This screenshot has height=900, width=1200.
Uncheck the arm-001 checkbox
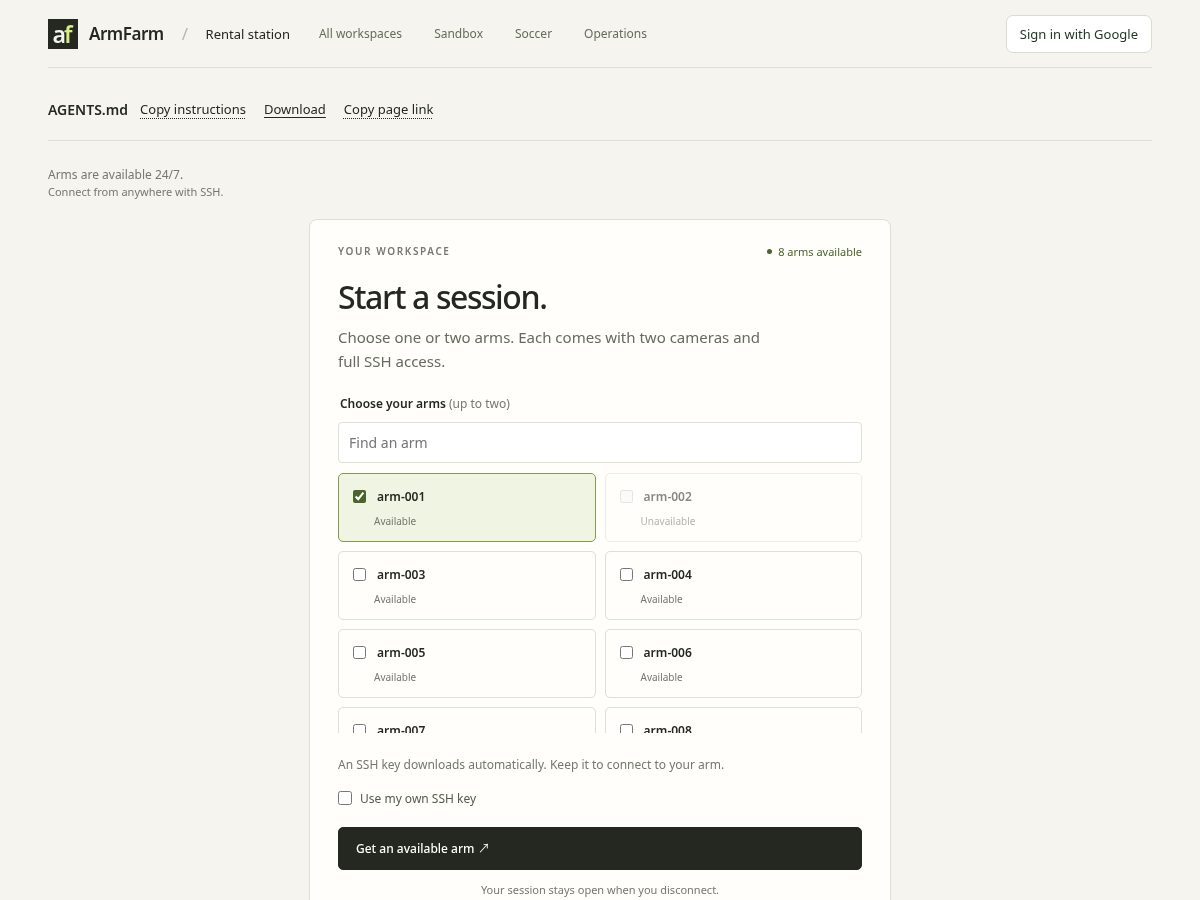coord(360,496)
